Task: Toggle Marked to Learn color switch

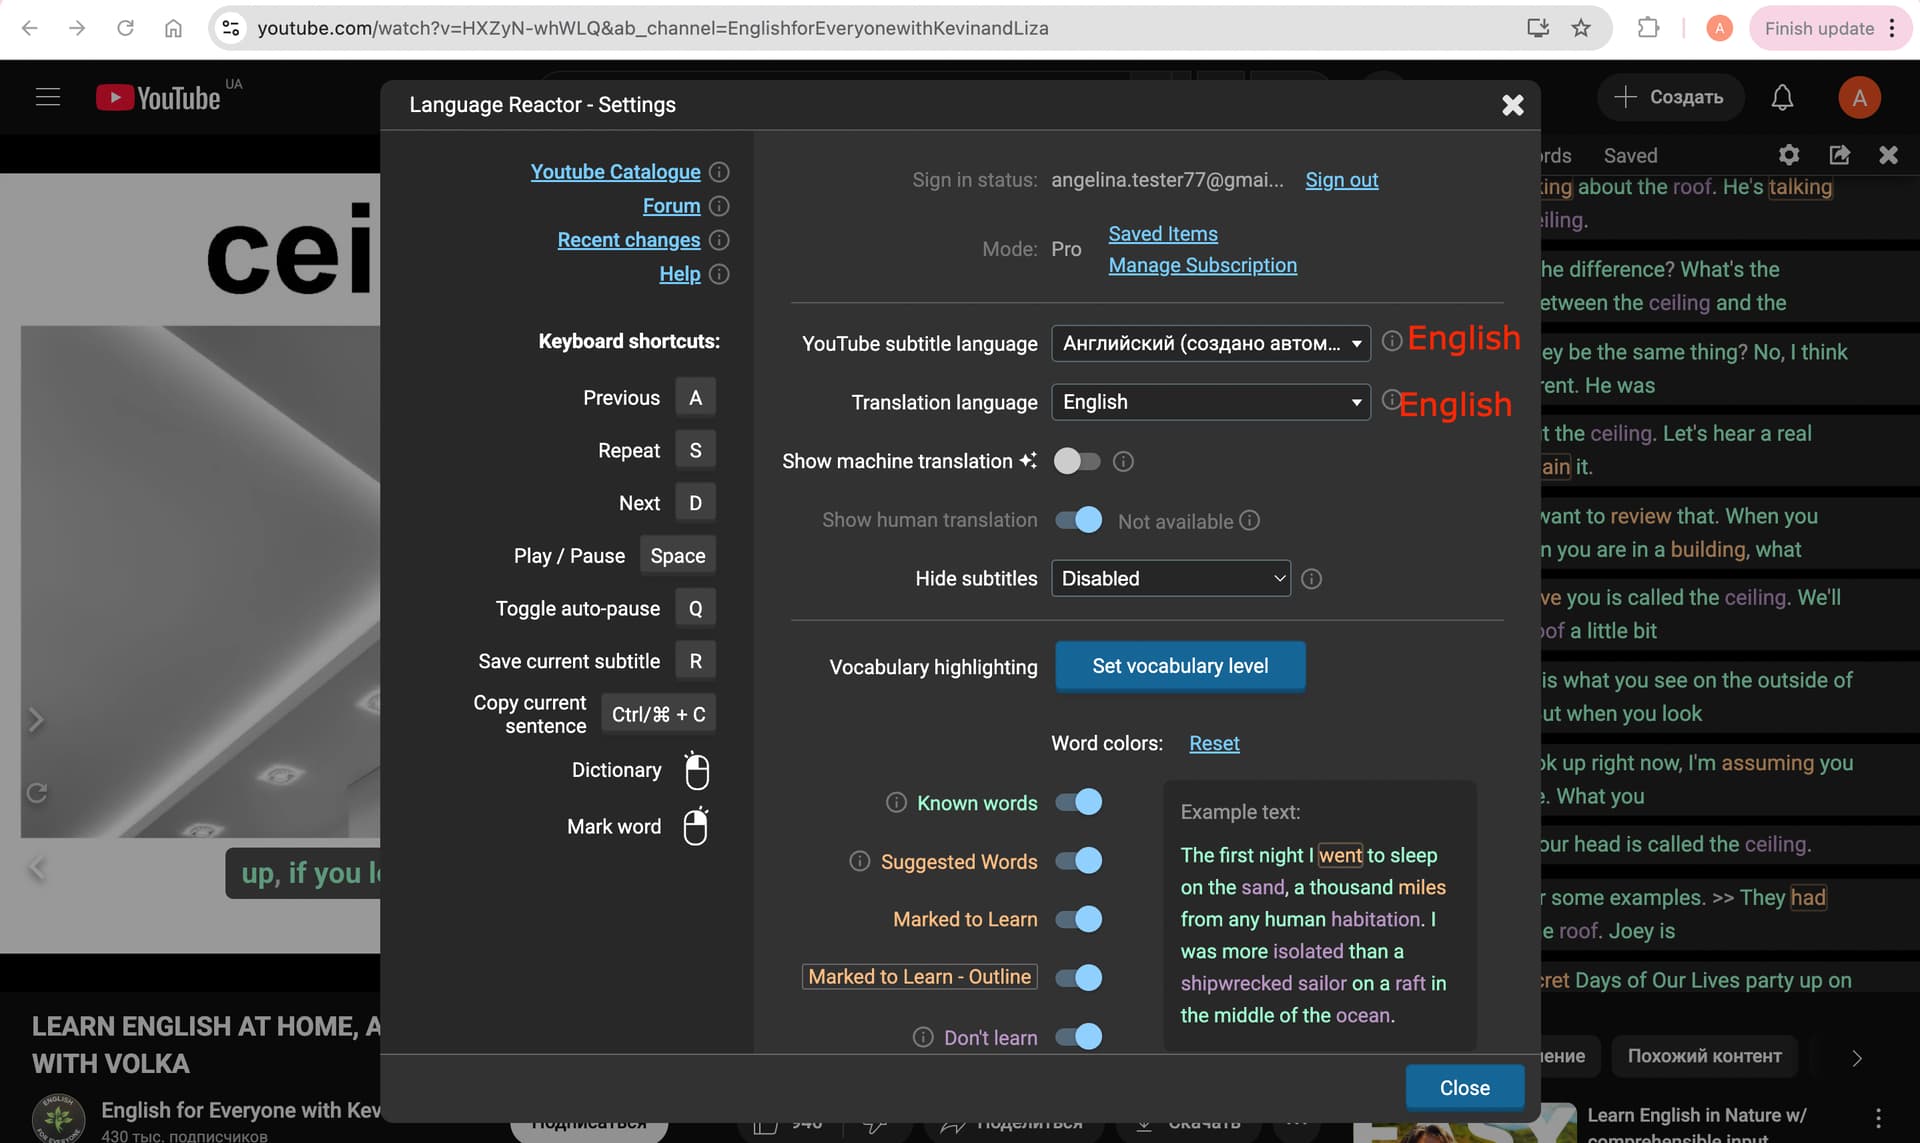Action: pos(1078,919)
